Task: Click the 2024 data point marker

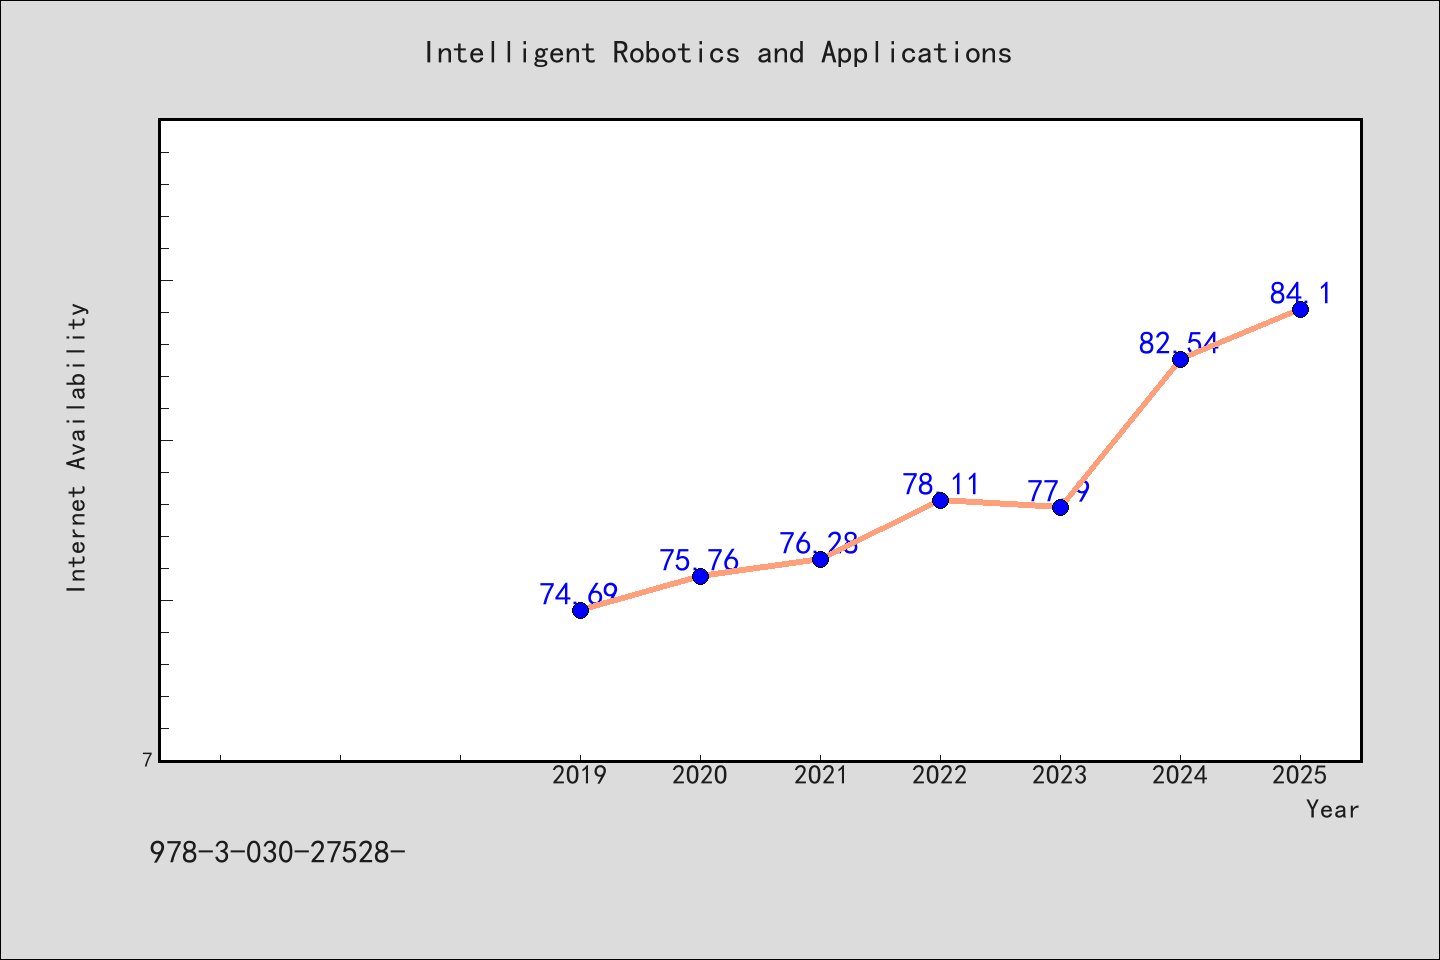Action: click(x=1180, y=359)
